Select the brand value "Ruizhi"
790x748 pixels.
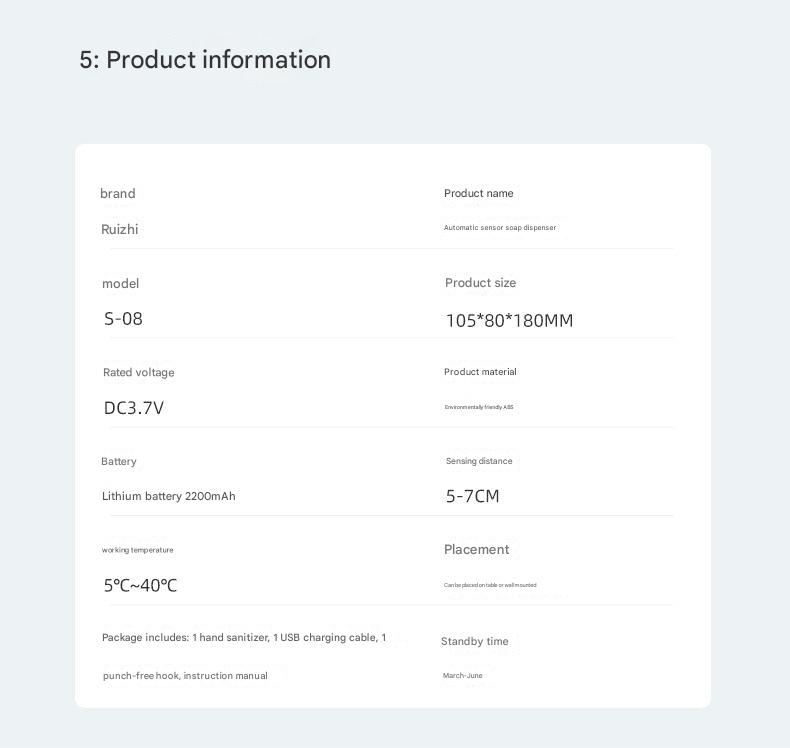(x=120, y=230)
